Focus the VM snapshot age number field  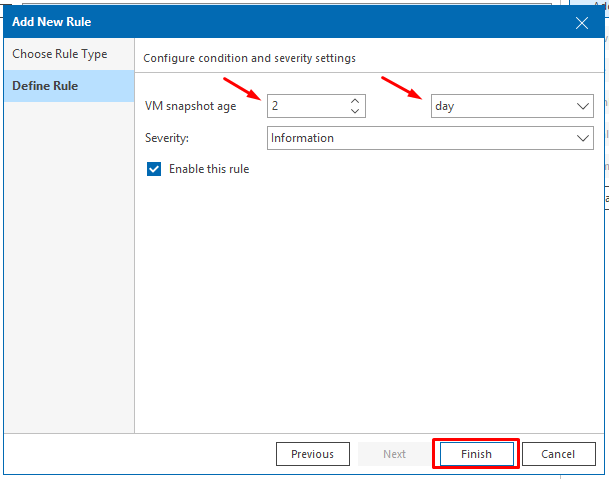[x=305, y=106]
